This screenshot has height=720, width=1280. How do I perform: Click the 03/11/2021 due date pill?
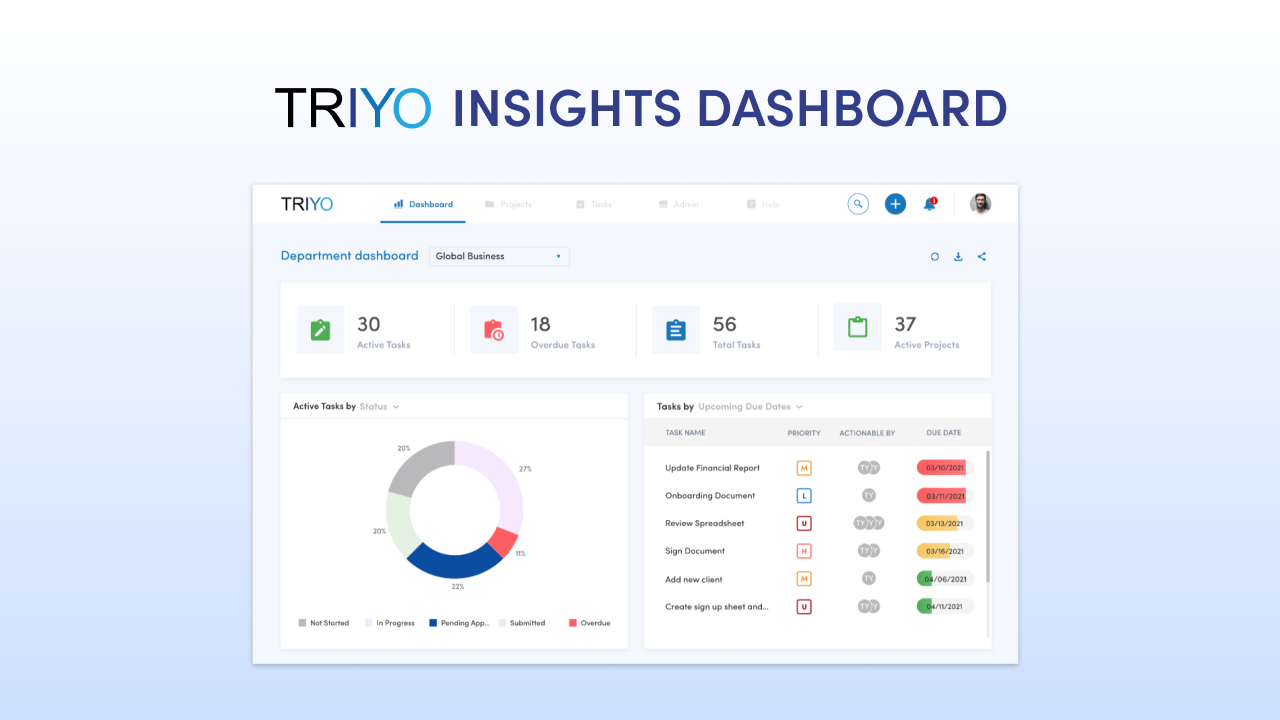click(945, 495)
